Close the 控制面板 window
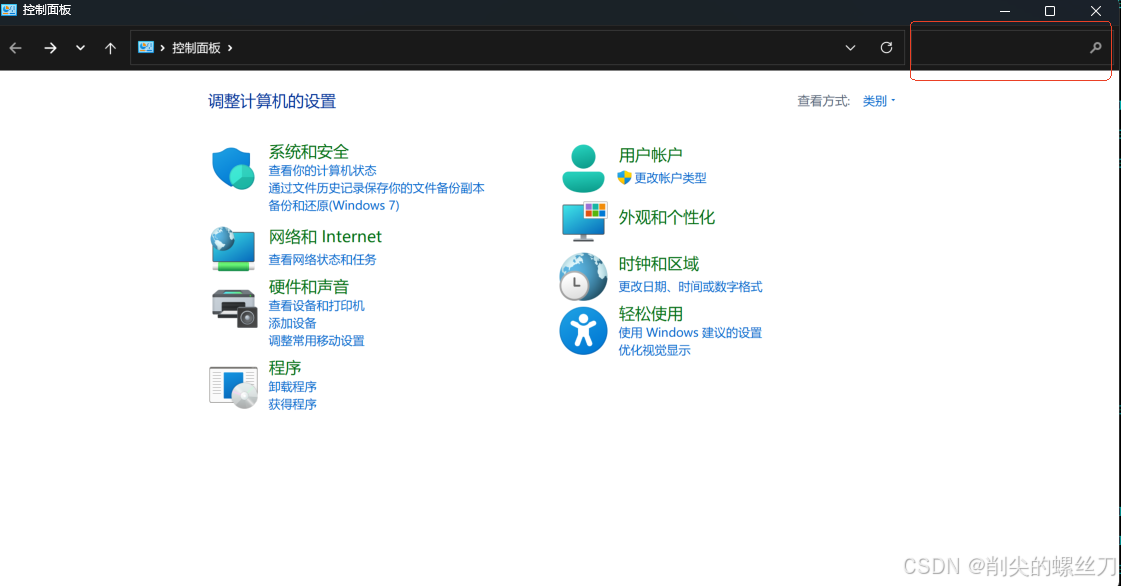Image resolution: width=1121 pixels, height=586 pixels. 1095,11
